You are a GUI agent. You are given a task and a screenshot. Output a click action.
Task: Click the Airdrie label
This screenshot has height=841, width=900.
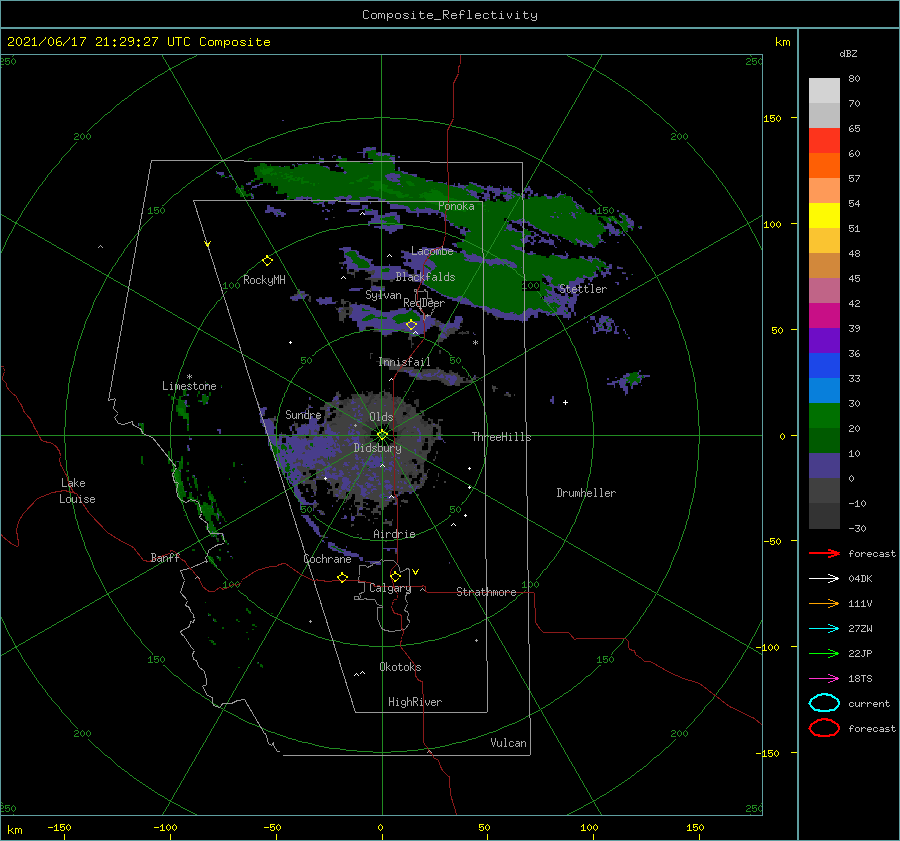[394, 534]
